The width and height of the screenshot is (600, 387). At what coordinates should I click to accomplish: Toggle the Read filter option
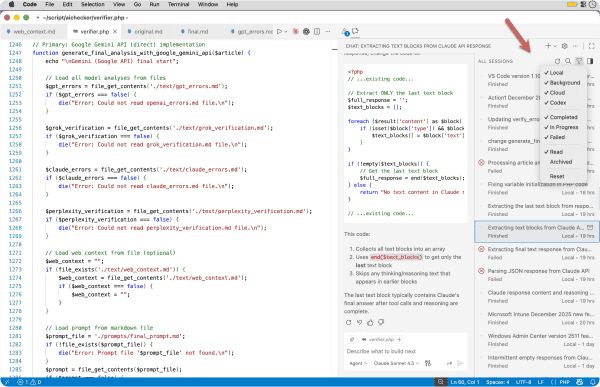click(x=562, y=152)
